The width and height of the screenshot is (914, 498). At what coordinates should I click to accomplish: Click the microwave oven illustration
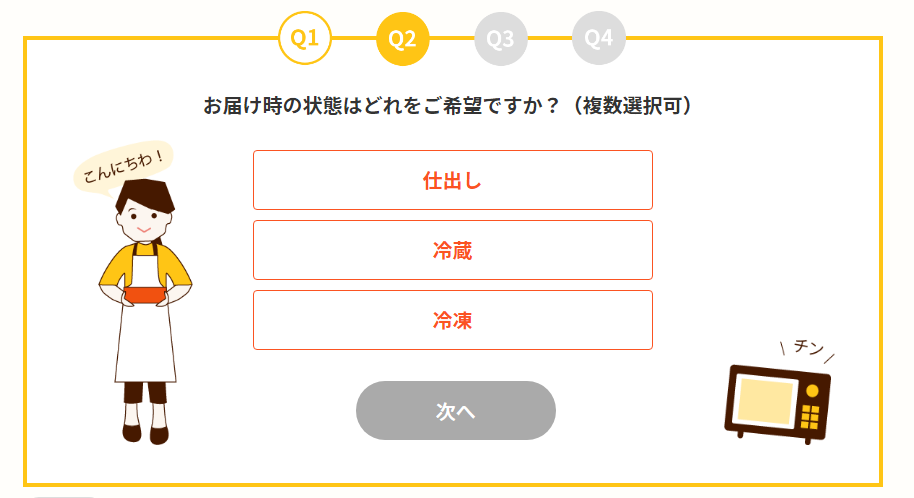click(x=778, y=404)
